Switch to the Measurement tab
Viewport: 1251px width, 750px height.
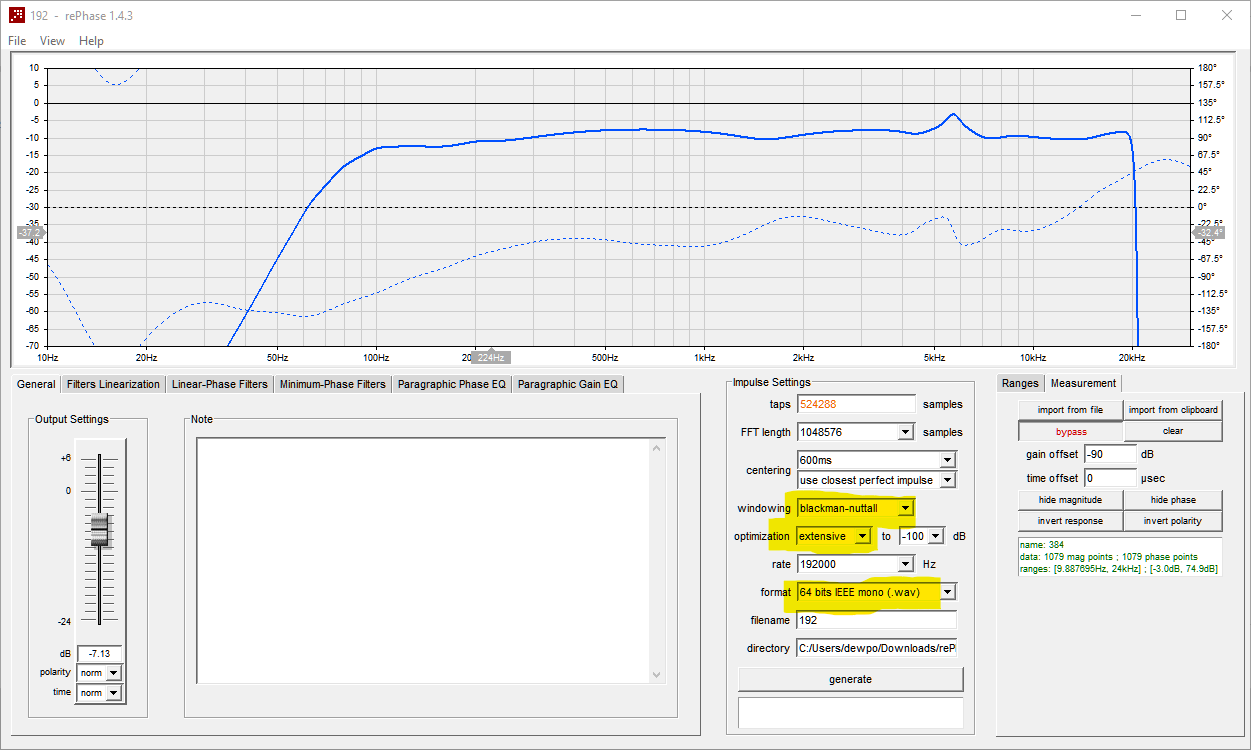coord(1083,383)
